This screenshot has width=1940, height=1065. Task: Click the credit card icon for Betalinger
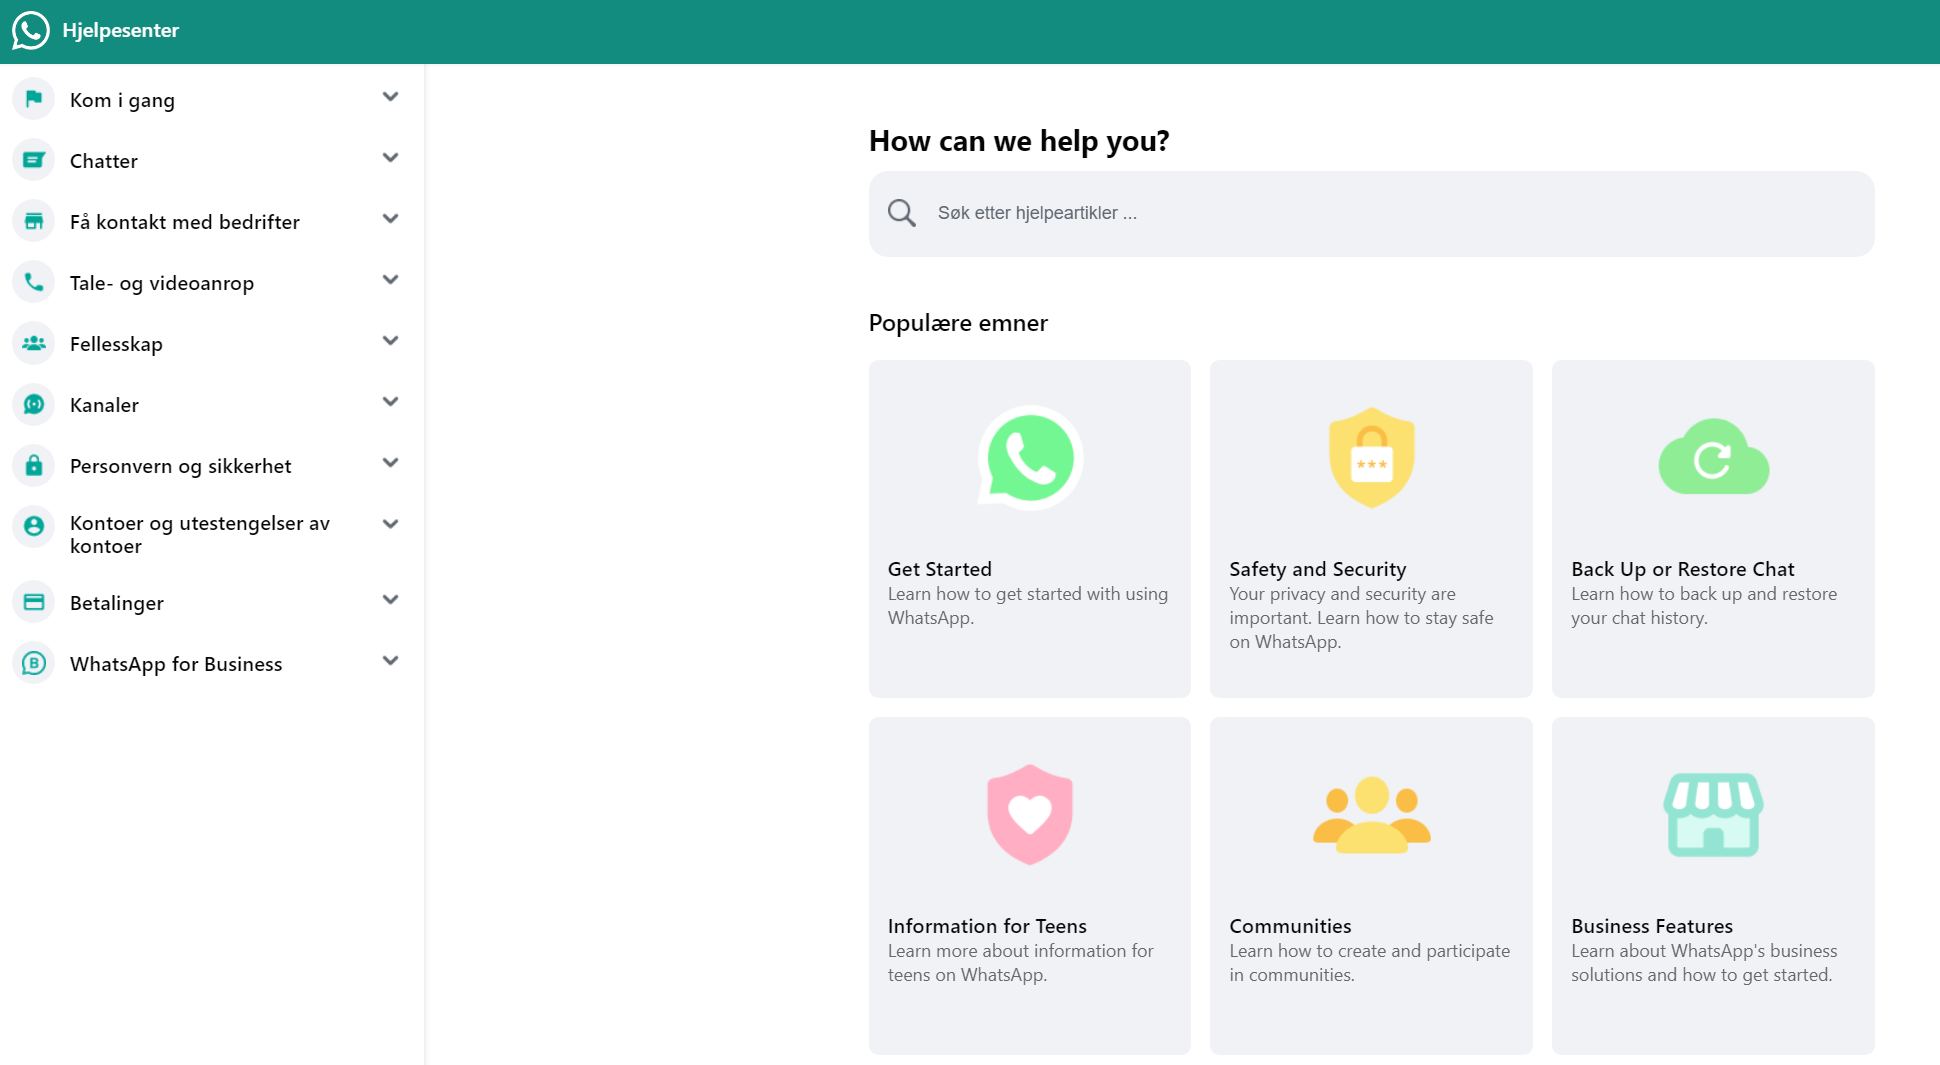click(x=34, y=602)
